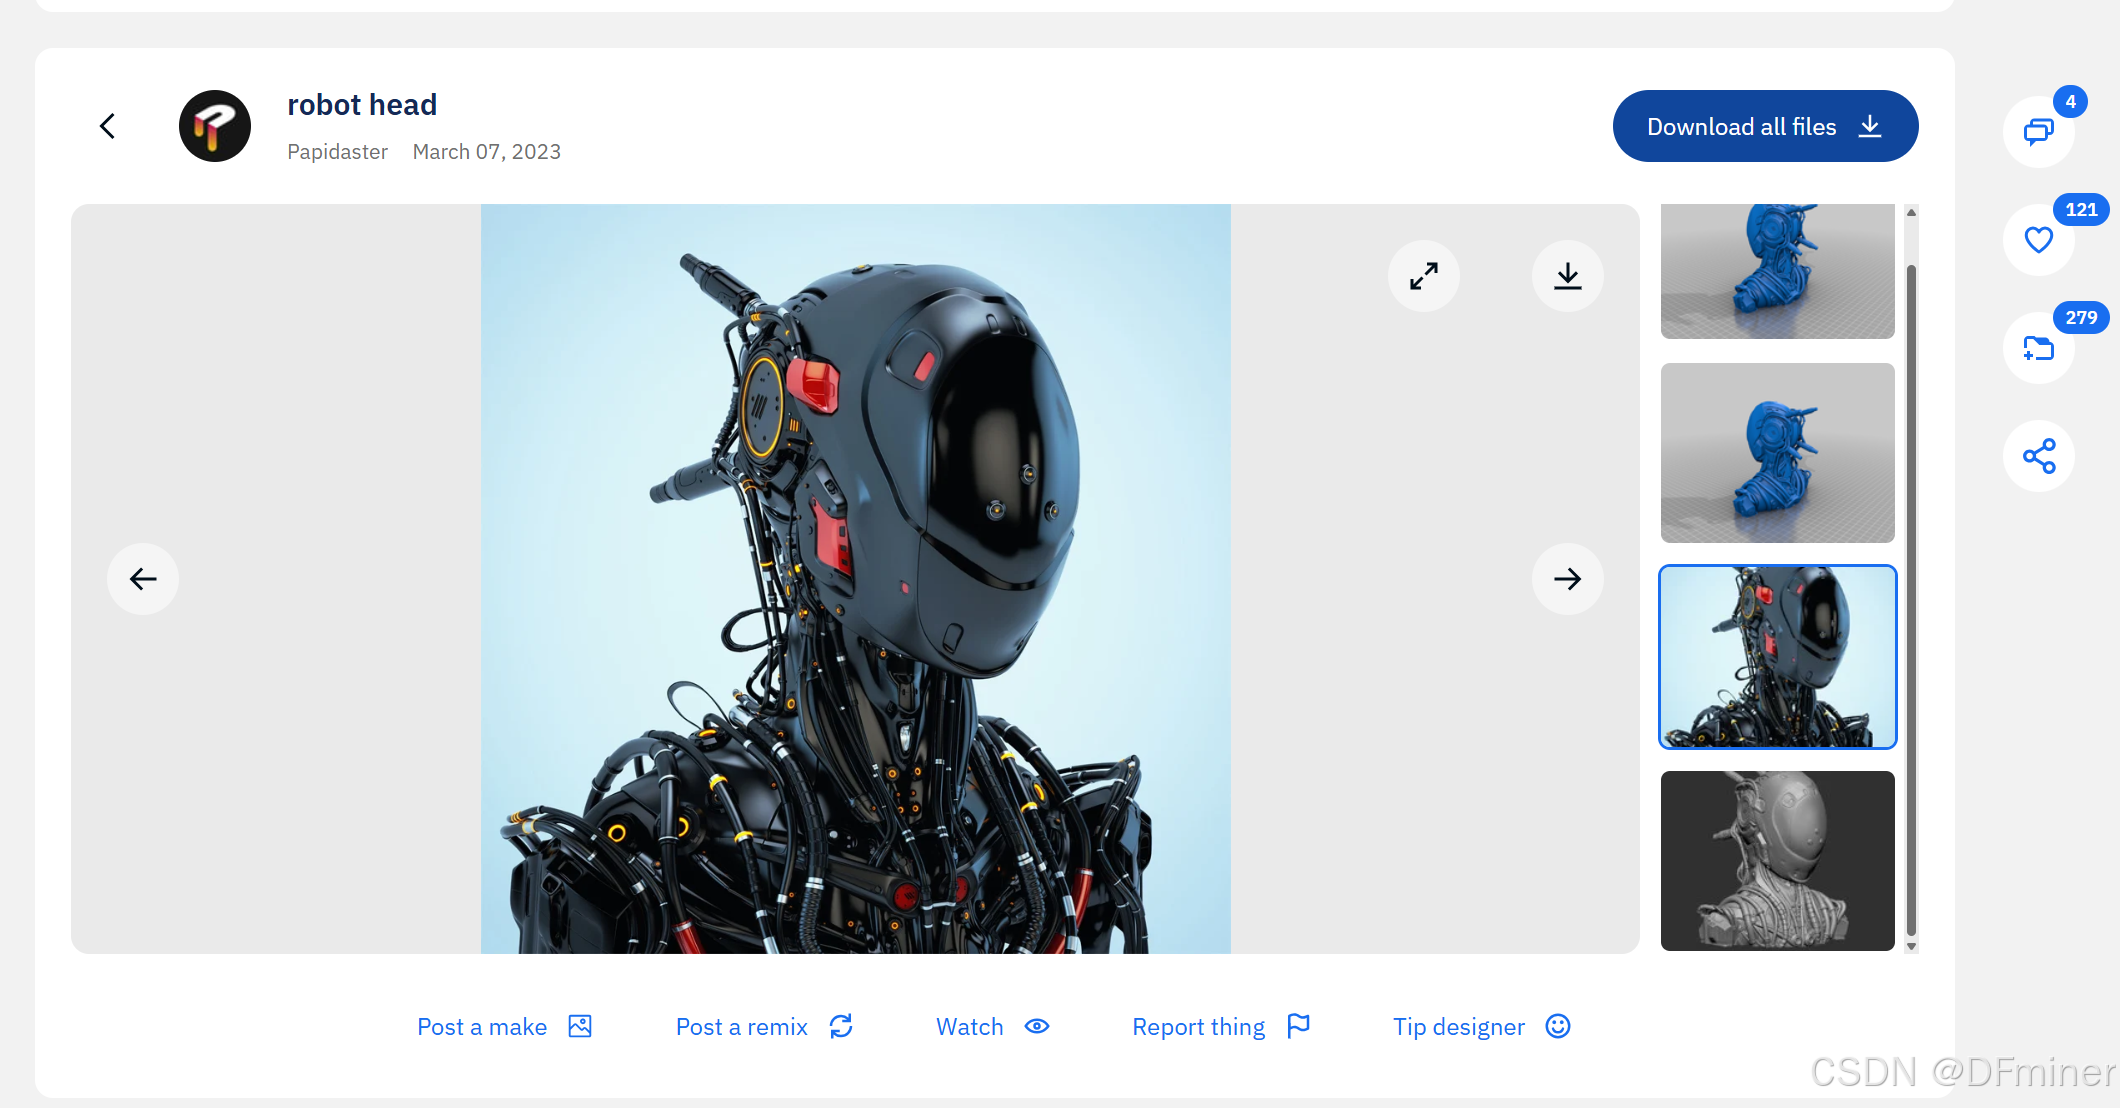
Task: Share this design
Action: pos(2039,455)
